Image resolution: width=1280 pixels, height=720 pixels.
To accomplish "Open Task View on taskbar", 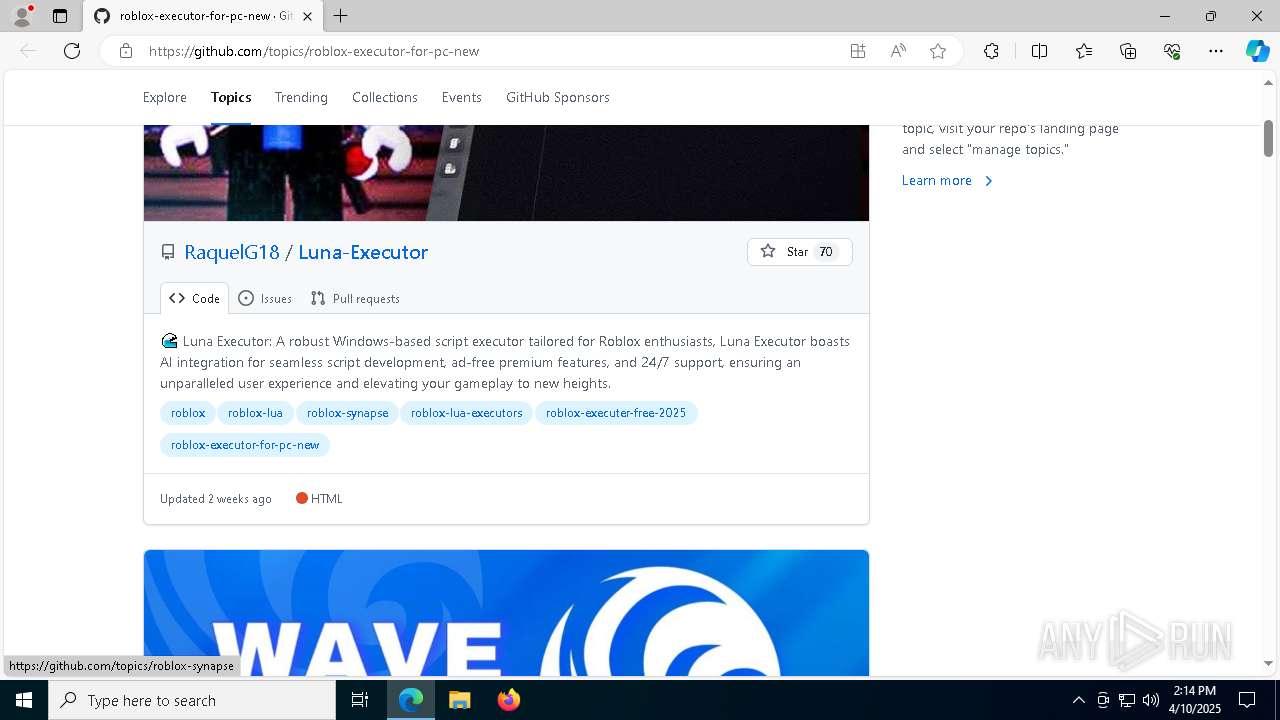I will [360, 700].
